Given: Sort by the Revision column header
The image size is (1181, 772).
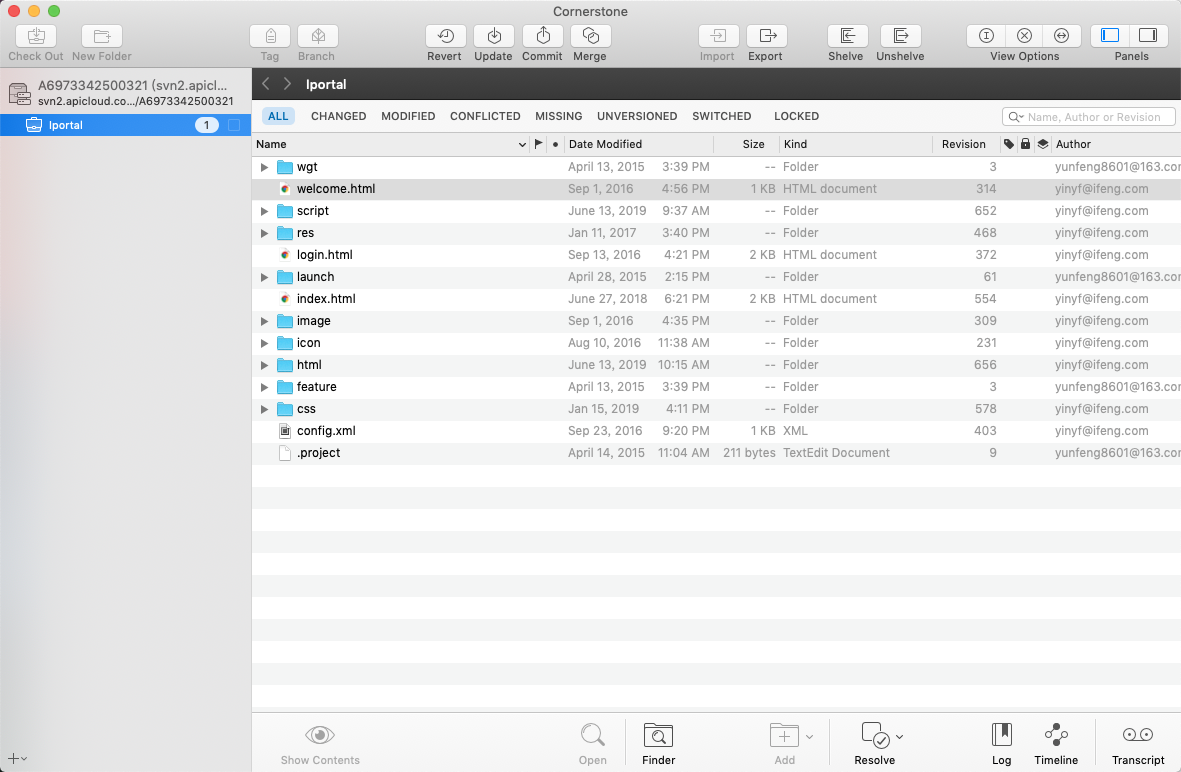Looking at the screenshot, I should click(966, 144).
